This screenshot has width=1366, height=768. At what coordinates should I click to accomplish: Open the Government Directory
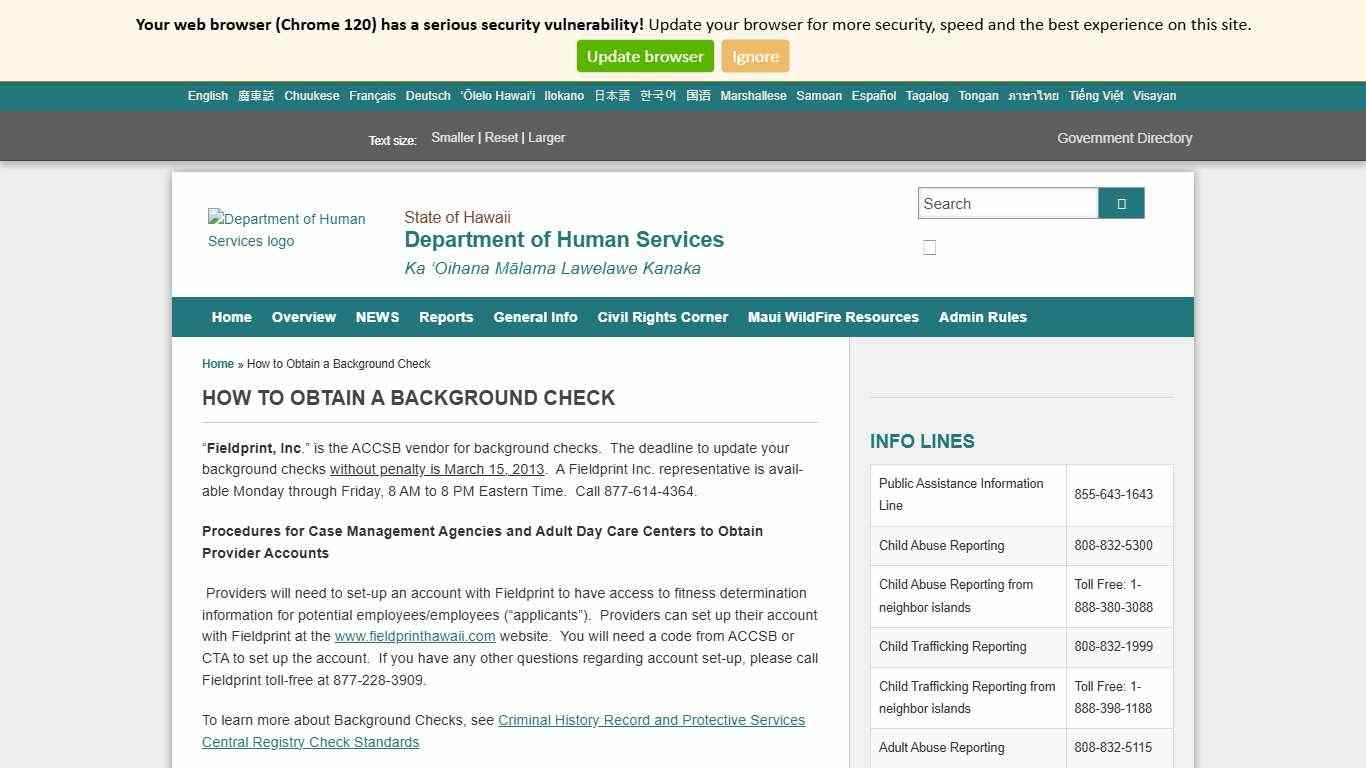point(1124,138)
